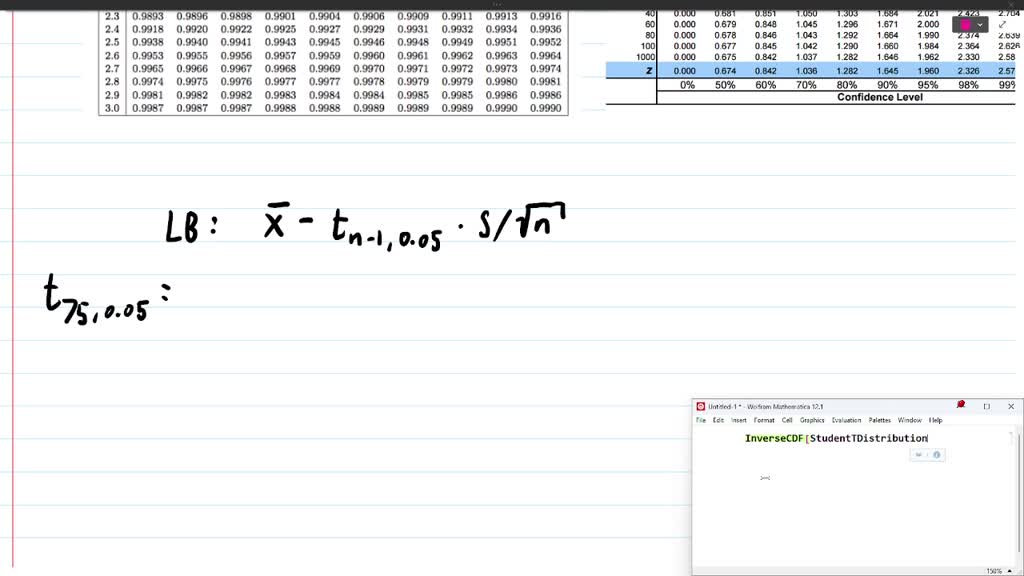This screenshot has height=576, width=1024.
Task: Open the Help menu in Mathematica
Action: coord(937,419)
